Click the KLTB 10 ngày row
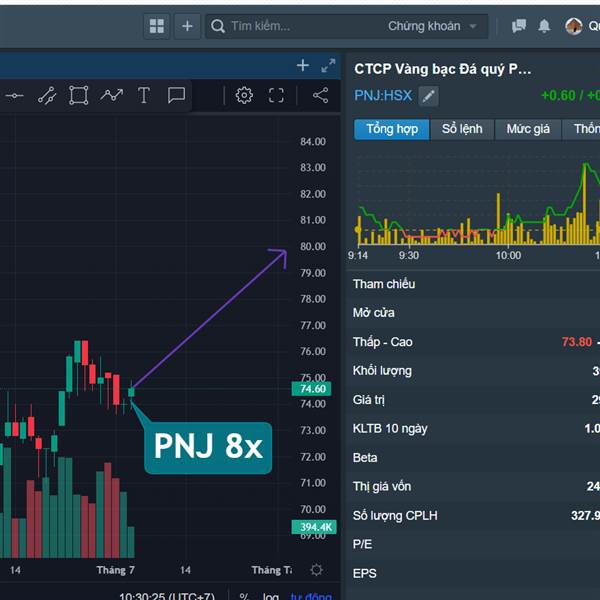This screenshot has height=600, width=600. 474,429
